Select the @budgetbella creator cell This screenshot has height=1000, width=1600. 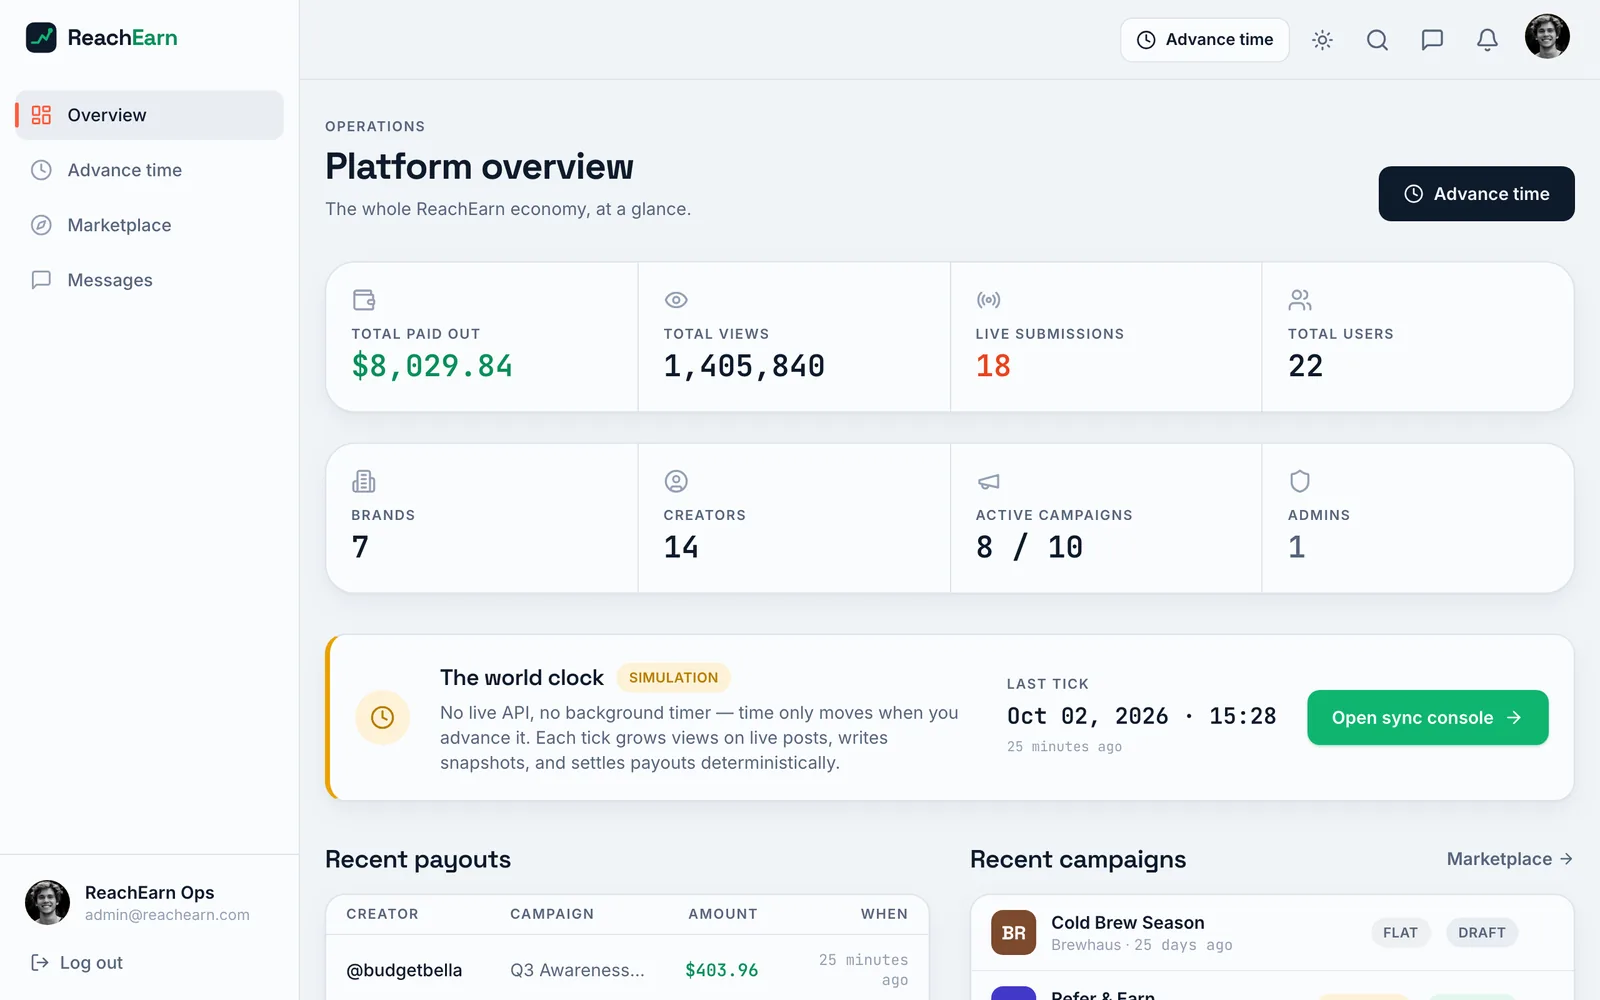[404, 970]
